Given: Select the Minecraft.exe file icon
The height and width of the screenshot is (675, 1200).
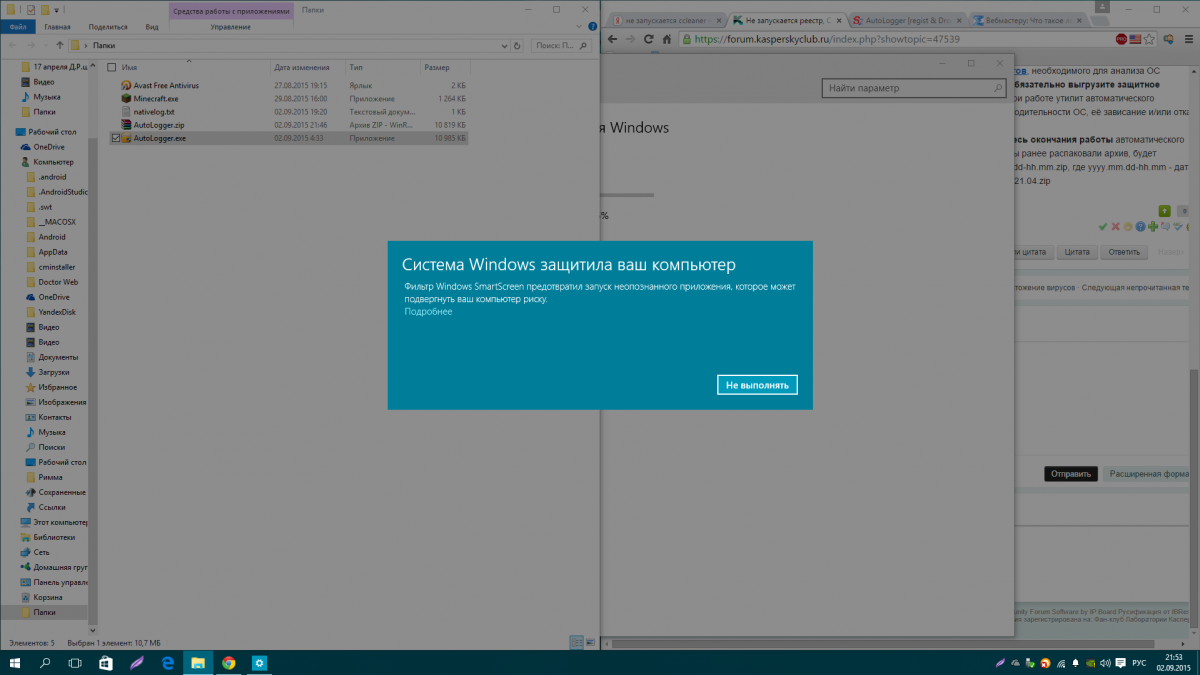Looking at the screenshot, I should click(x=126, y=99).
